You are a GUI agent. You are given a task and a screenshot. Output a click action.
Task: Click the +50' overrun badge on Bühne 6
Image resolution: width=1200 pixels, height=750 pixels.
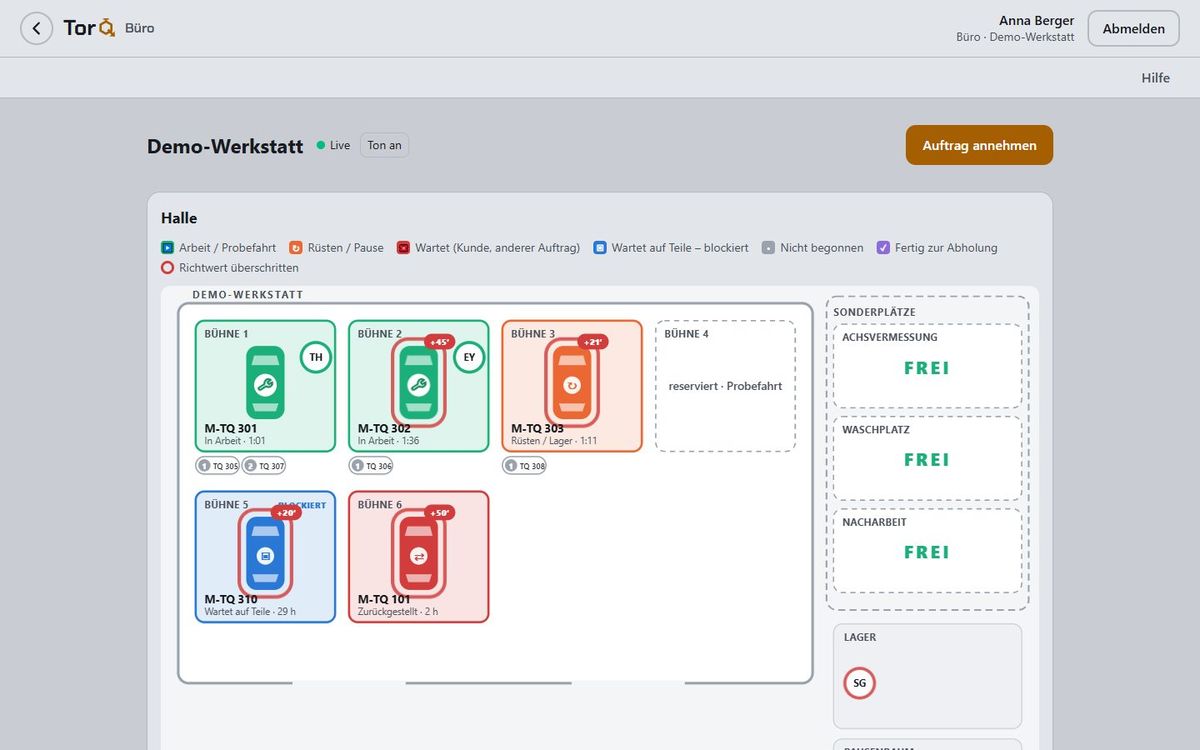pyautogui.click(x=440, y=513)
